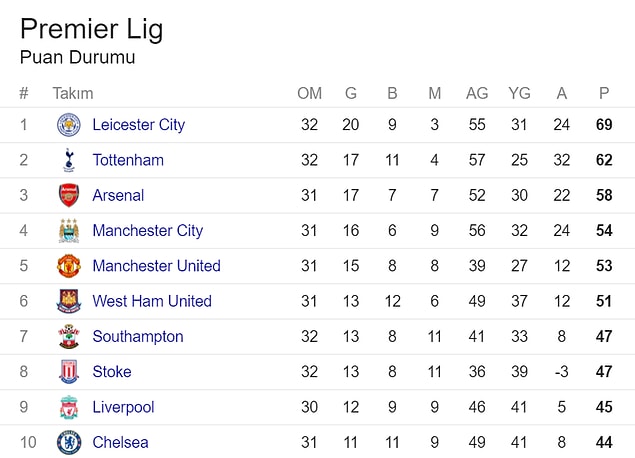Select the Chelsea team name
The image size is (635, 458).
click(120, 442)
